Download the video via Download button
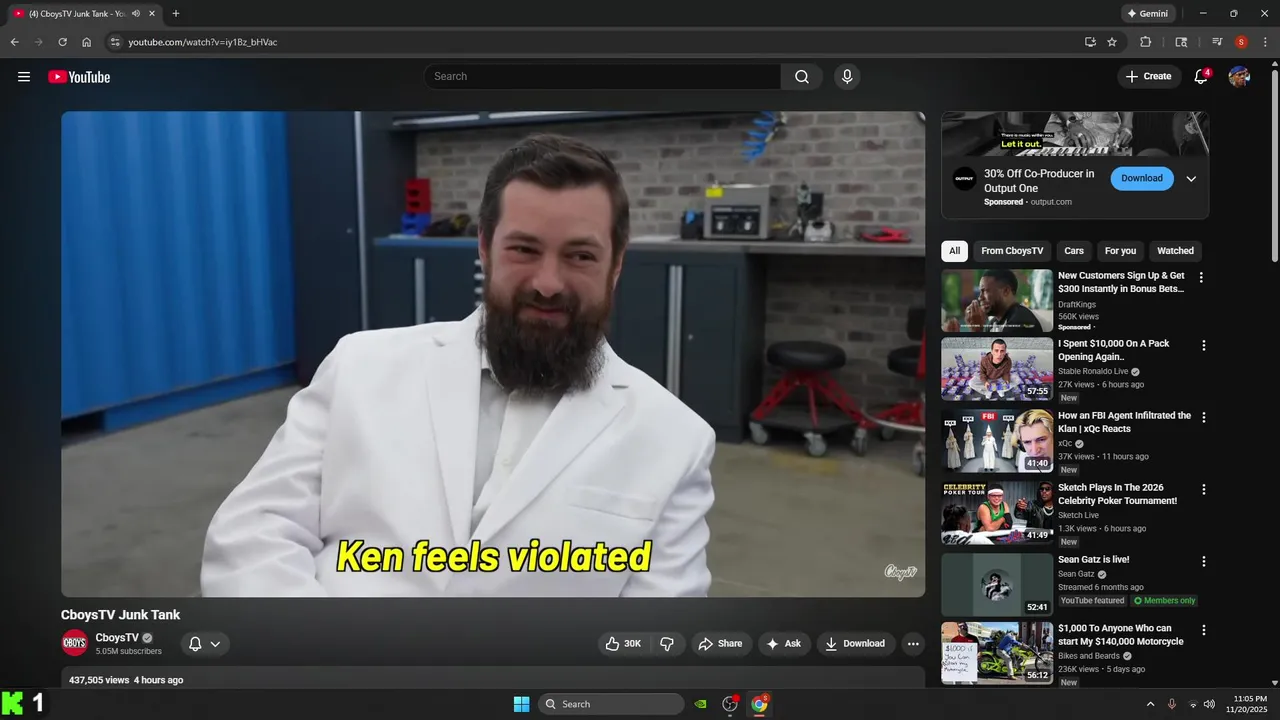This screenshot has width=1280, height=720. coord(855,644)
